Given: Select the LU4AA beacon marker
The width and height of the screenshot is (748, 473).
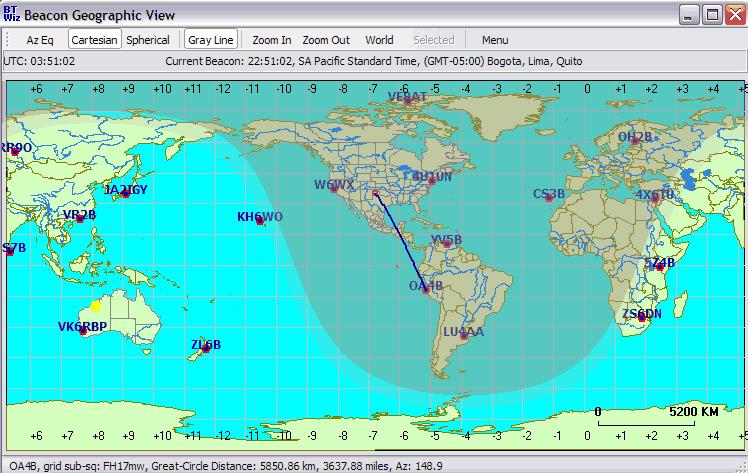Looking at the screenshot, I should click(x=464, y=336).
